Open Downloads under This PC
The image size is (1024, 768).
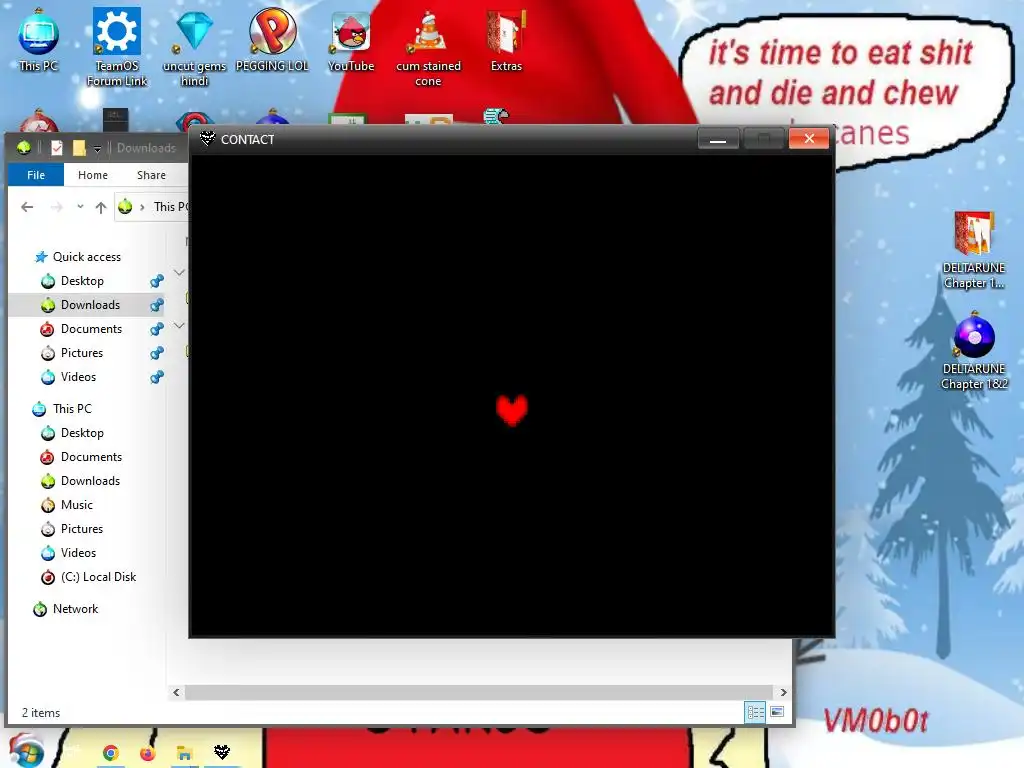90,481
